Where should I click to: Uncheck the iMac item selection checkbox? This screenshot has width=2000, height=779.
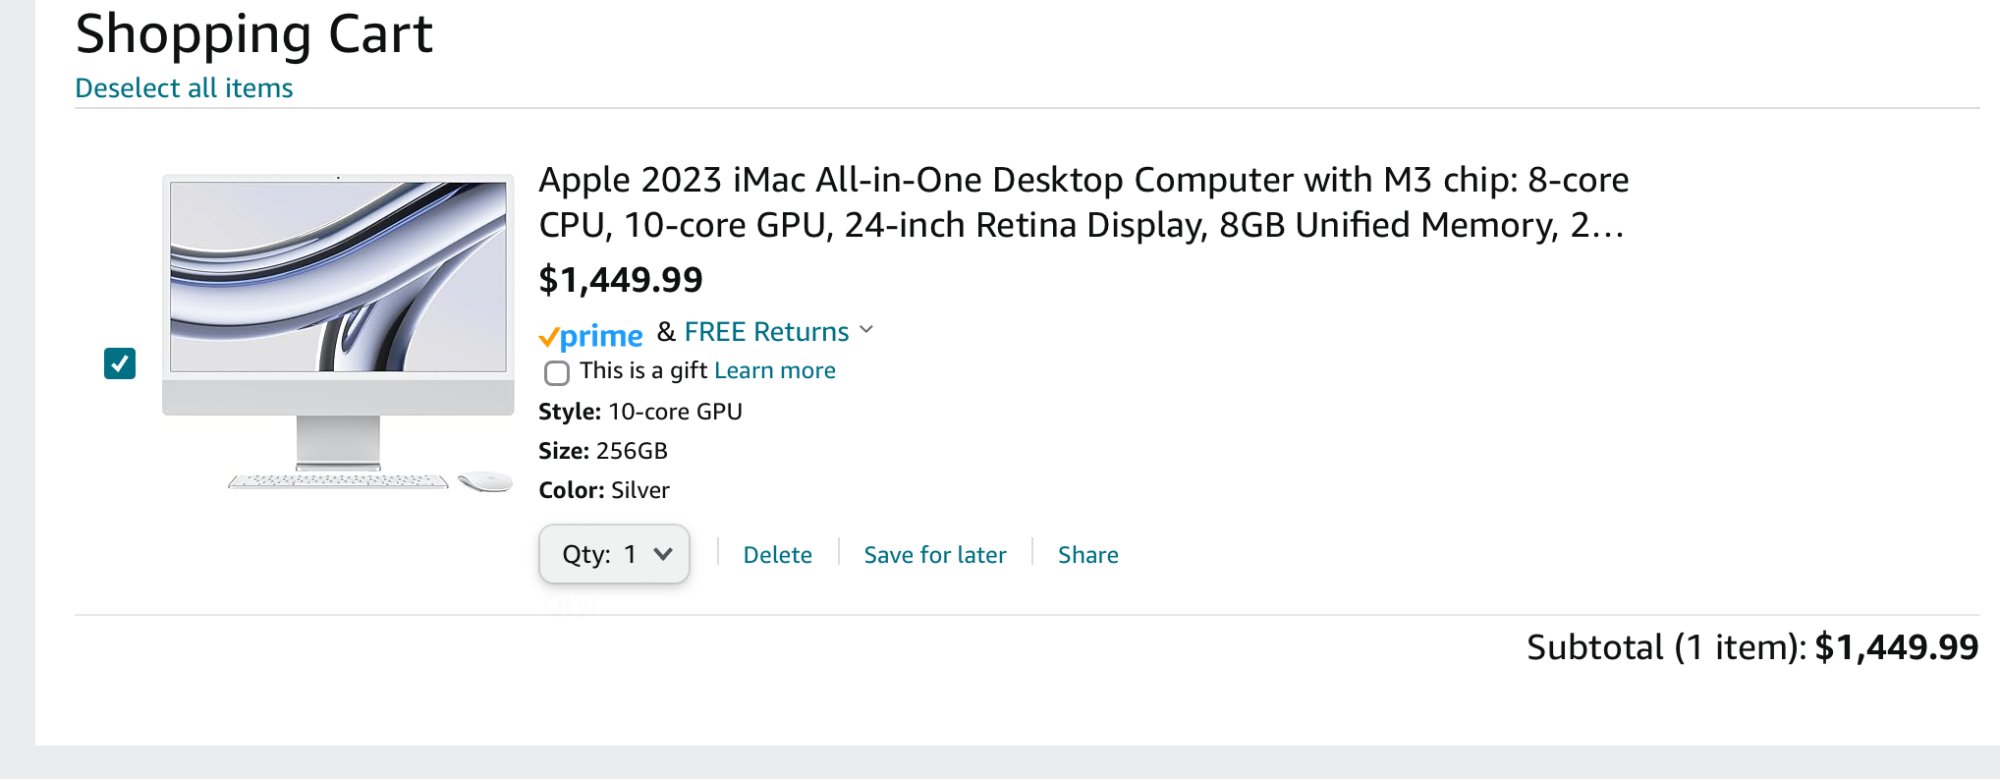pos(120,363)
